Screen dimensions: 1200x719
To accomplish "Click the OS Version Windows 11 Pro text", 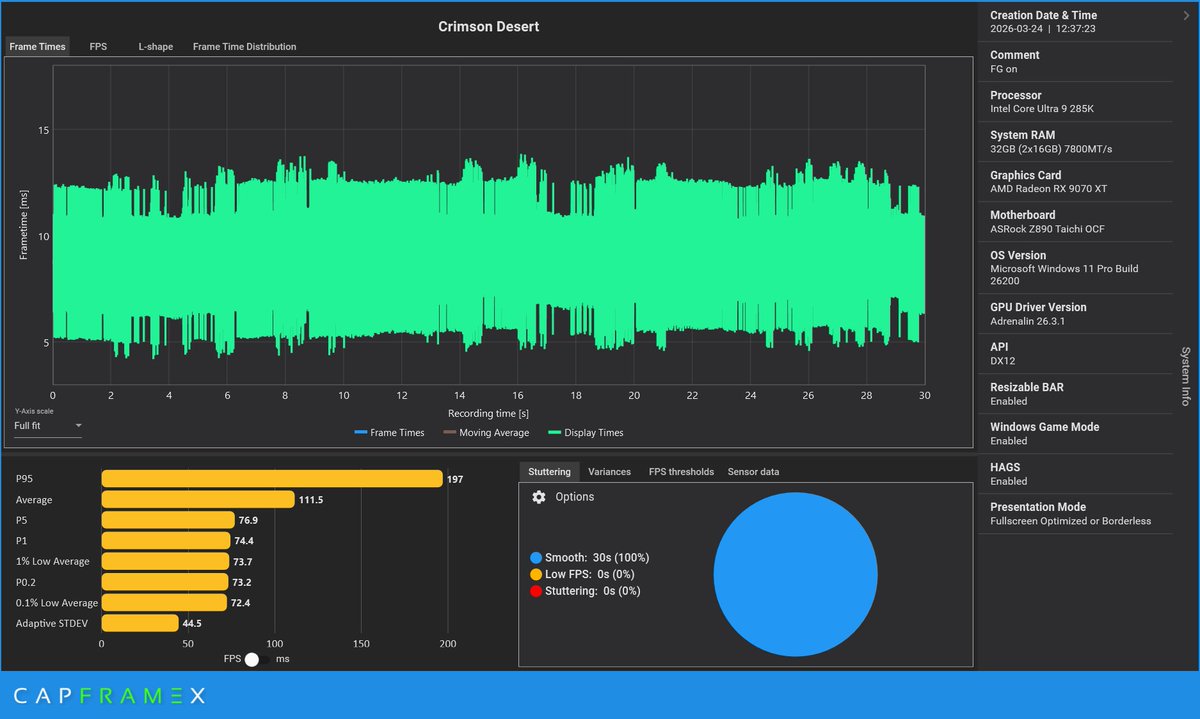I will point(1064,275).
